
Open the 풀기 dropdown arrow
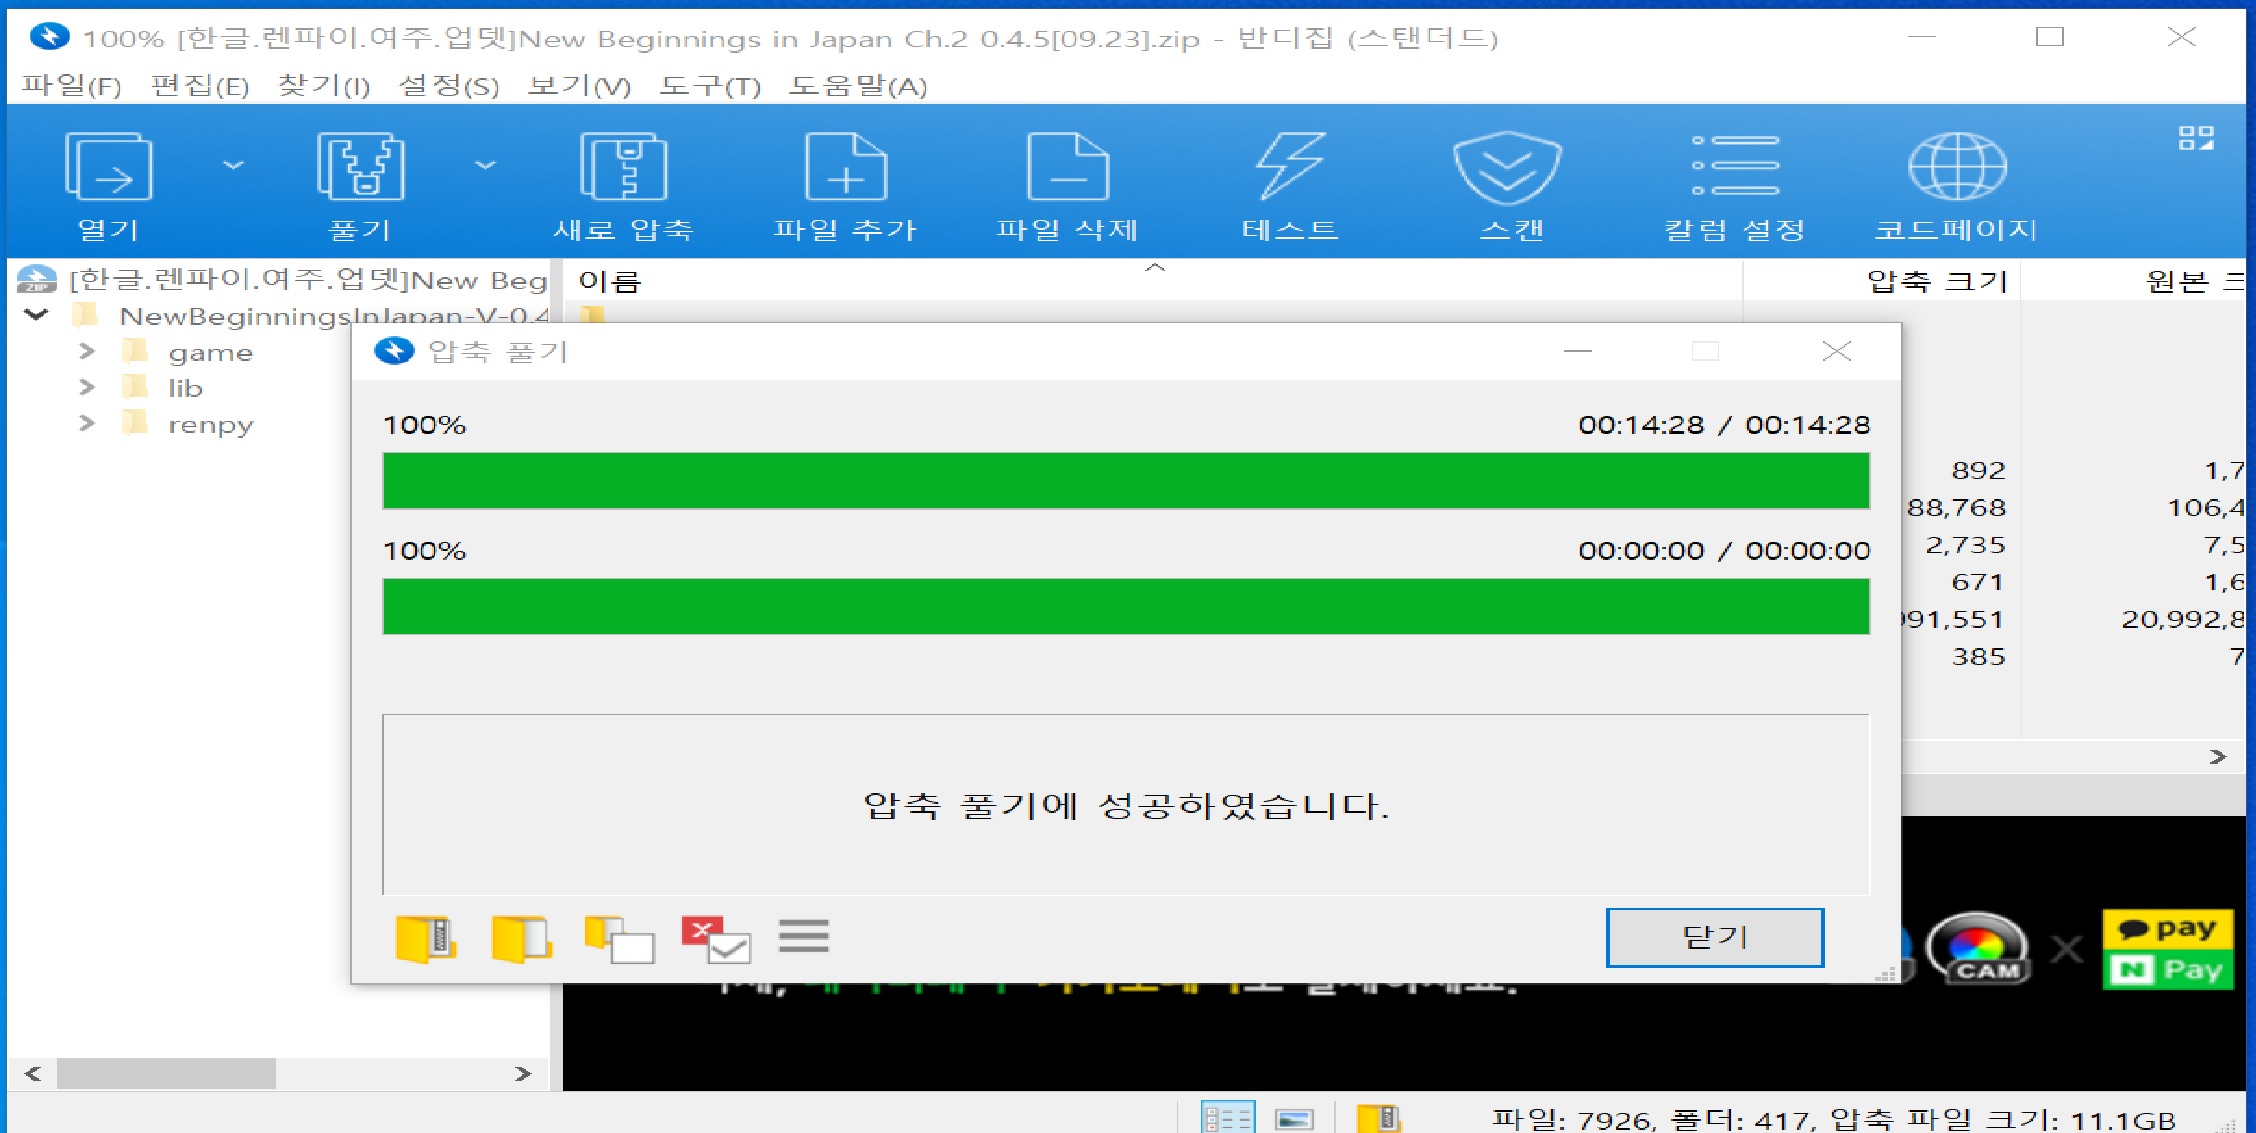[485, 165]
